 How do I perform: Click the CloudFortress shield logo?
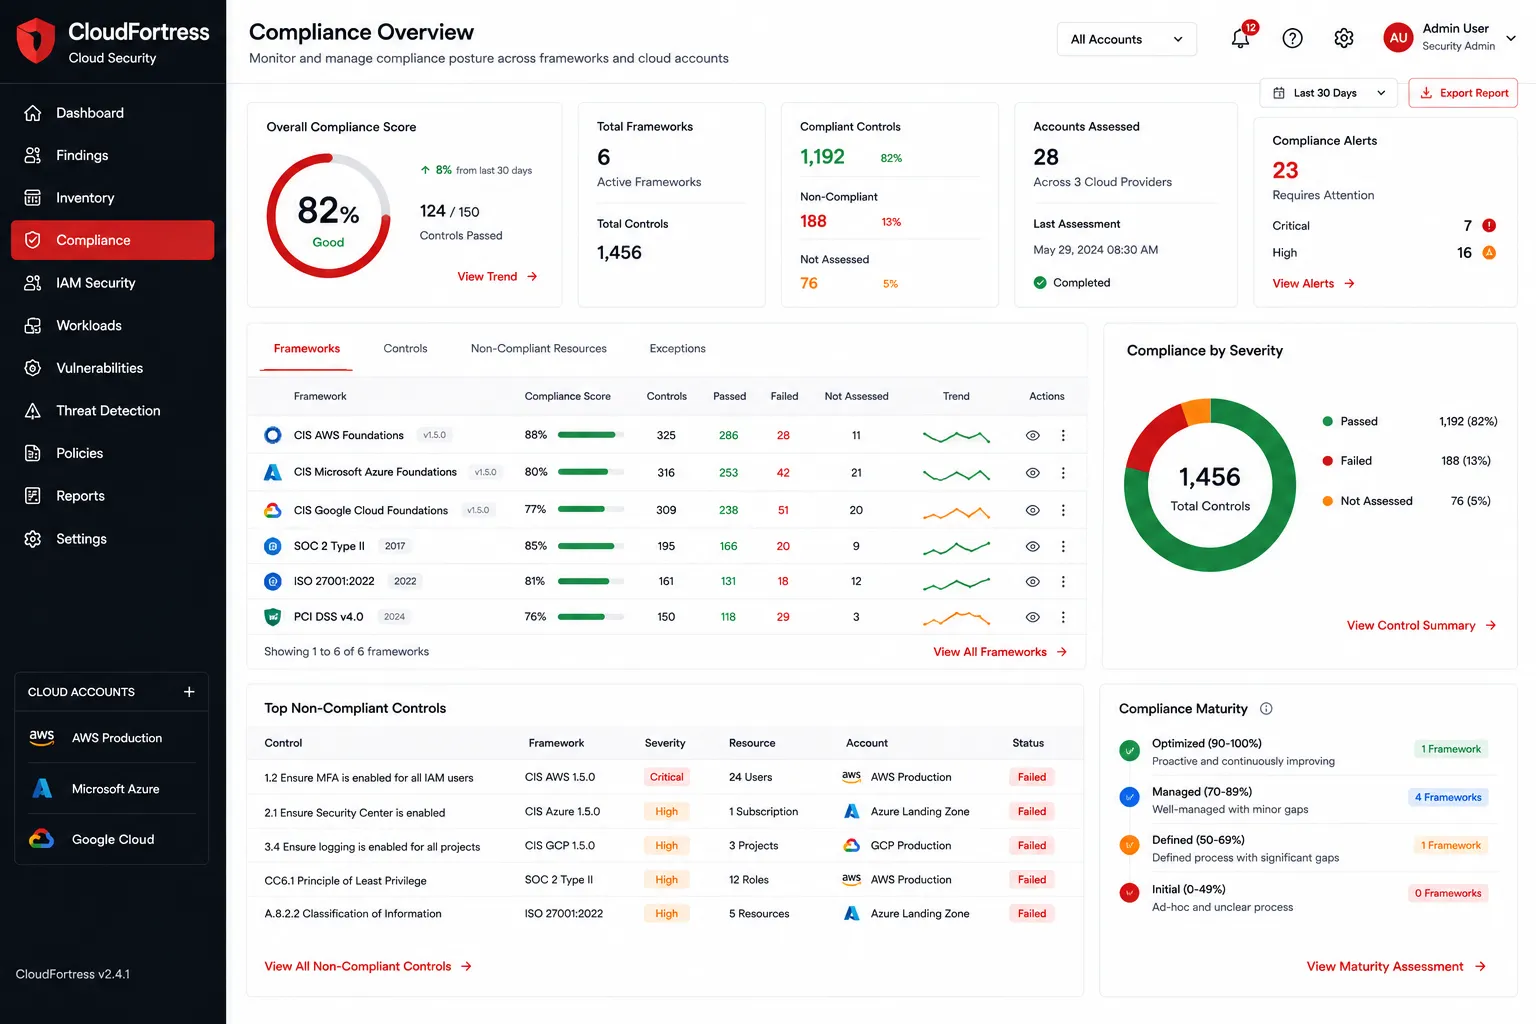coord(36,40)
